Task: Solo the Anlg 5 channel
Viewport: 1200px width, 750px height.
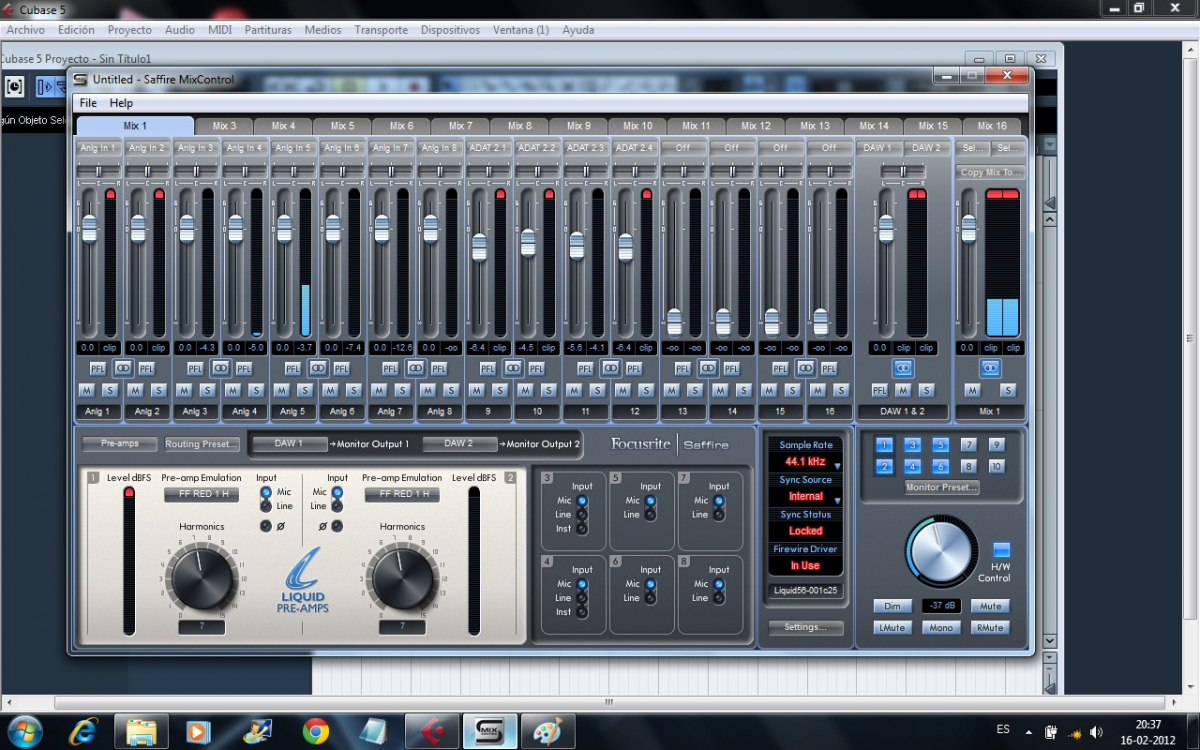Action: click(305, 390)
